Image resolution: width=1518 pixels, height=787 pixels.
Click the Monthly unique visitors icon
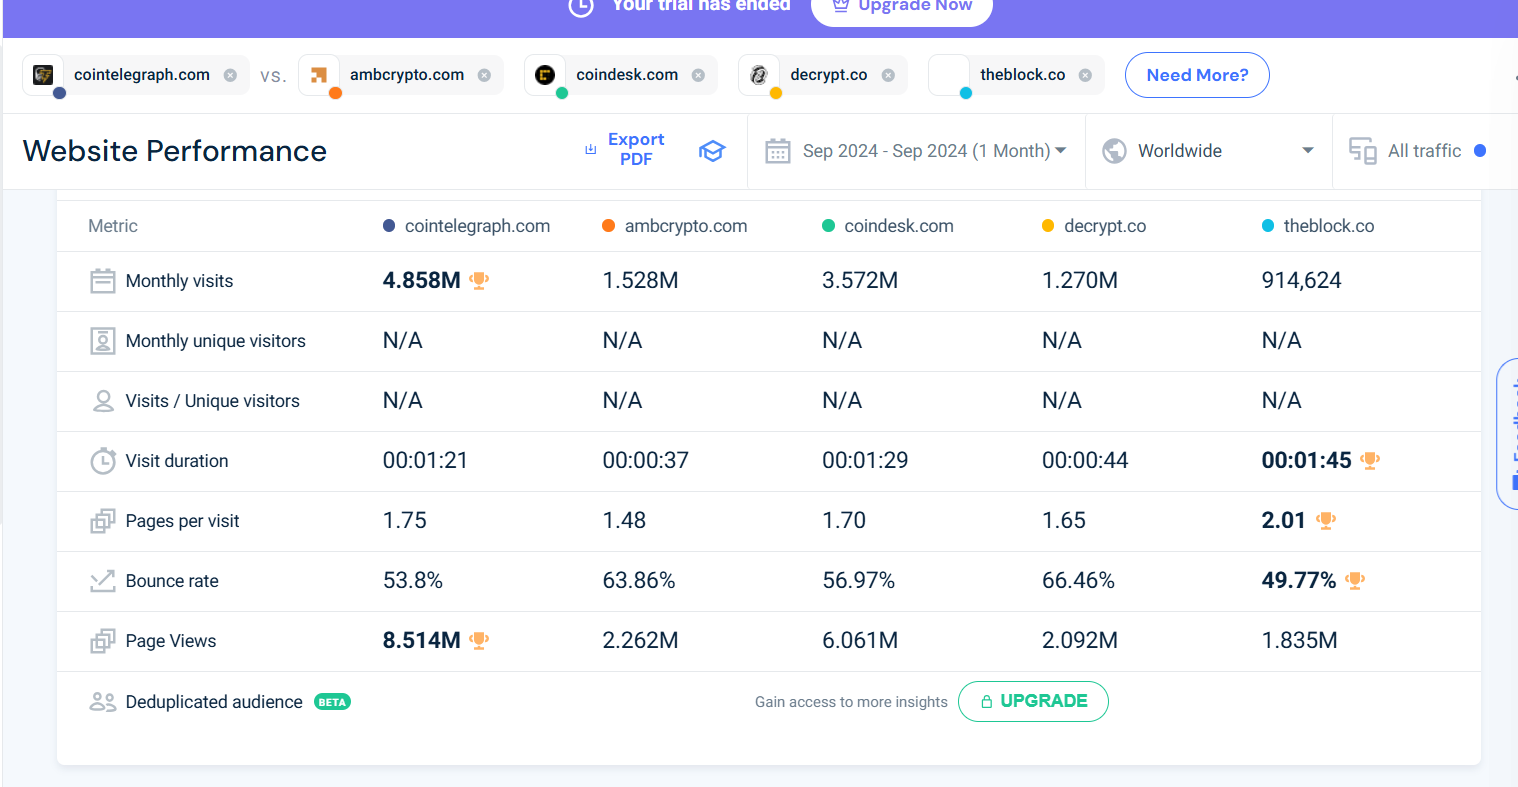tap(103, 341)
